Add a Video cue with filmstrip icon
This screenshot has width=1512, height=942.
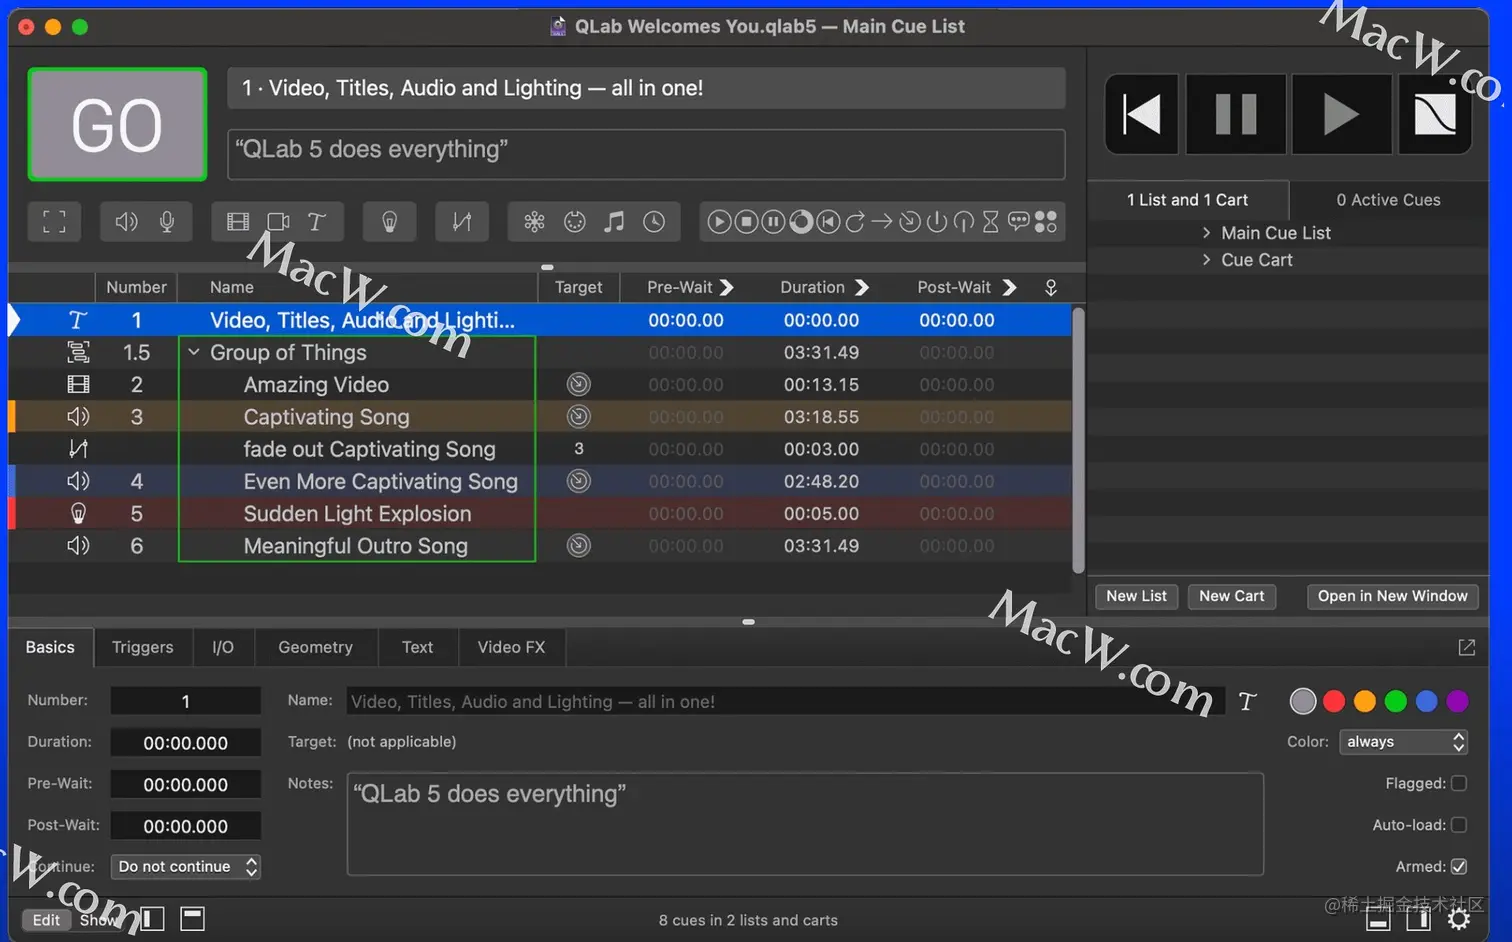[x=238, y=222]
